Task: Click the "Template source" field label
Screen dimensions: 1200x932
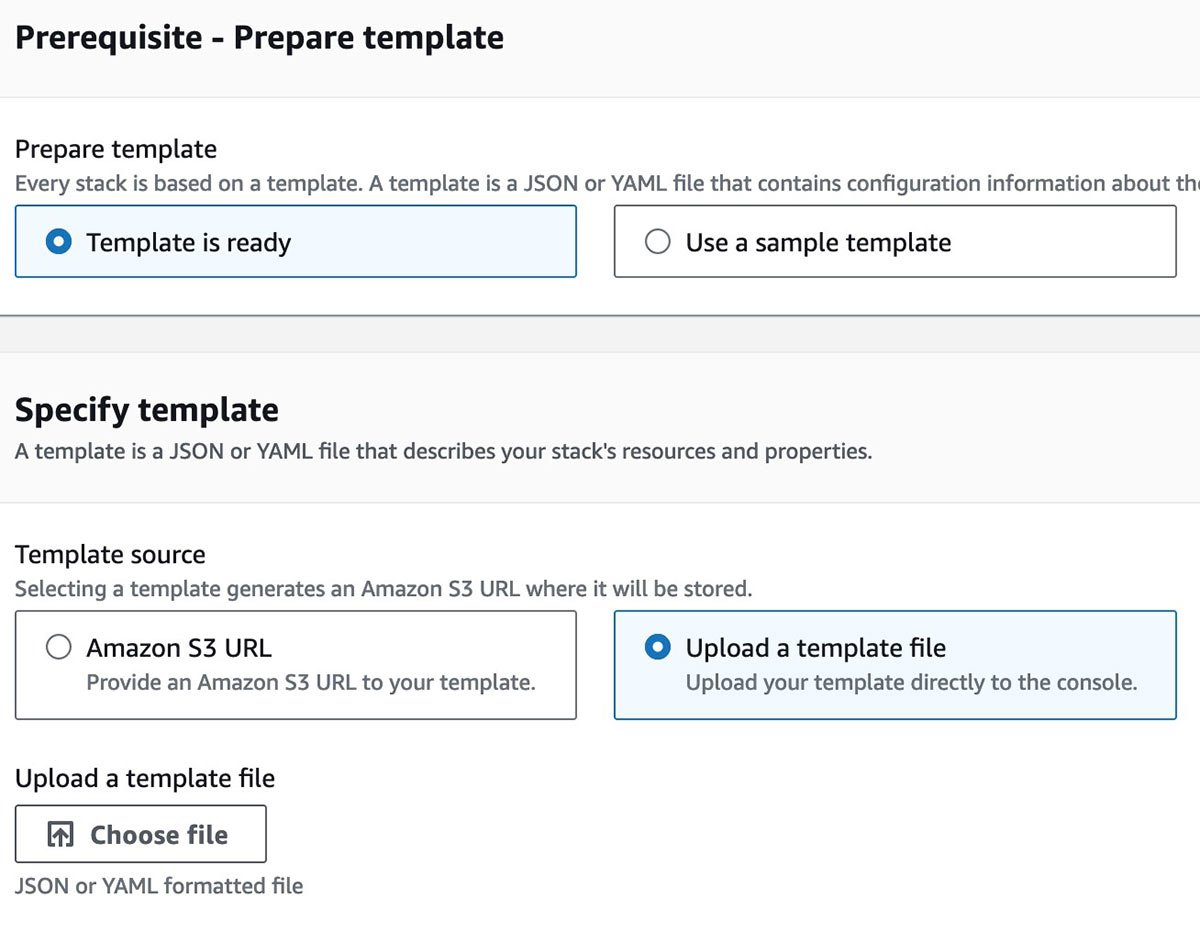Action: coord(110,555)
